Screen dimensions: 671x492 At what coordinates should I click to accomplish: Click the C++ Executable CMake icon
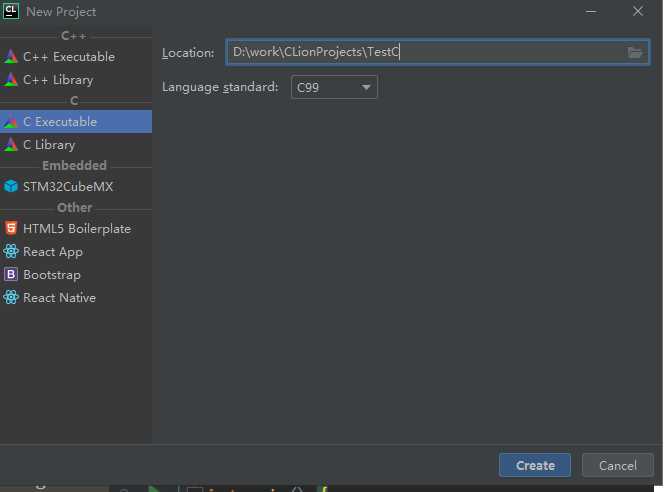(11, 56)
